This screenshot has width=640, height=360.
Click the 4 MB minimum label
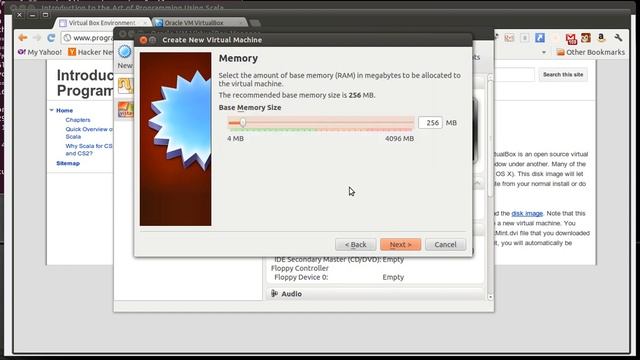point(236,139)
